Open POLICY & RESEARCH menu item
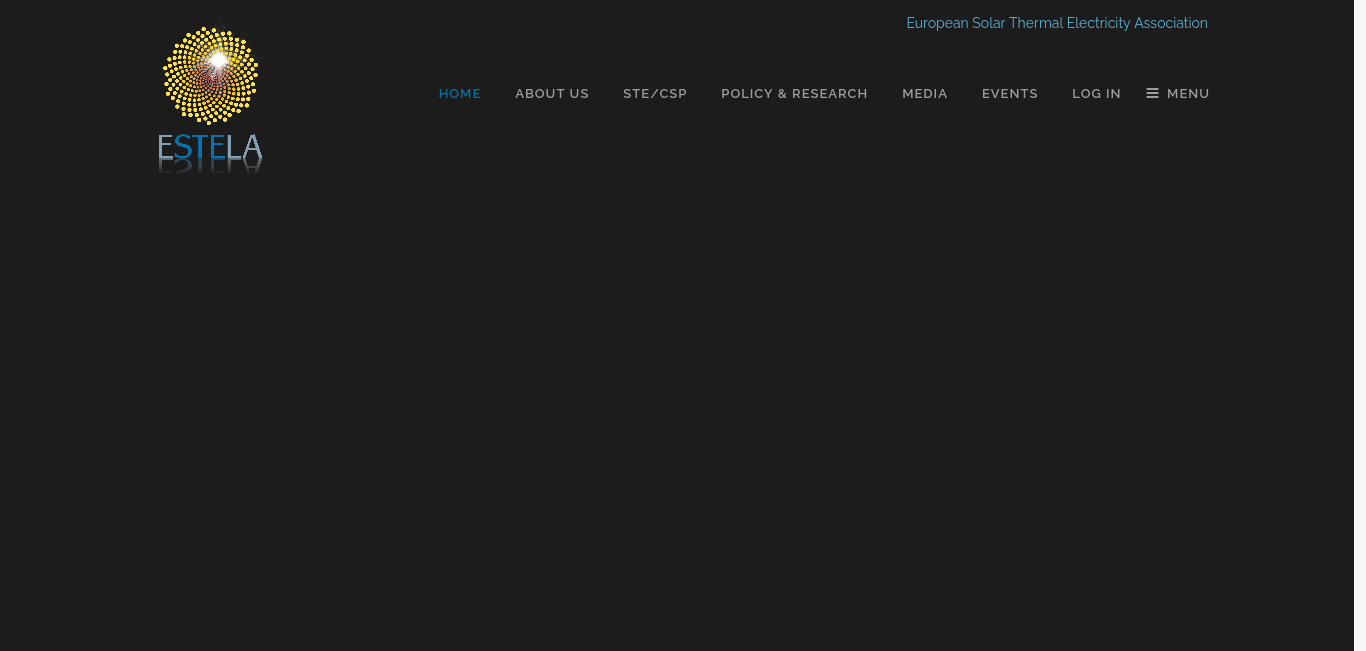The height and width of the screenshot is (651, 1366). click(x=794, y=93)
